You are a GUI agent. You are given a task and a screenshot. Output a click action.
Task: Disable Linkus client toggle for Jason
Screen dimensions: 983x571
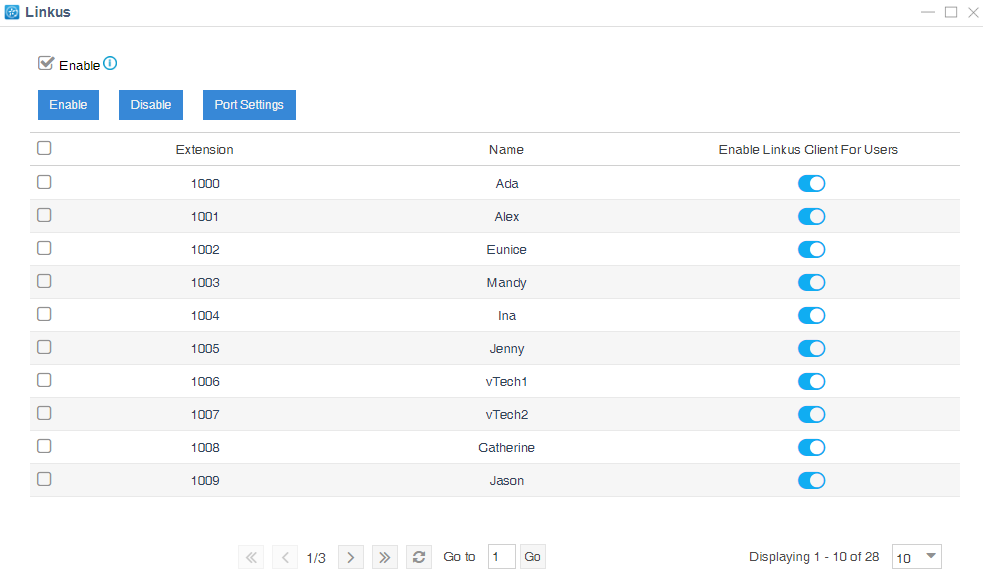pos(811,480)
